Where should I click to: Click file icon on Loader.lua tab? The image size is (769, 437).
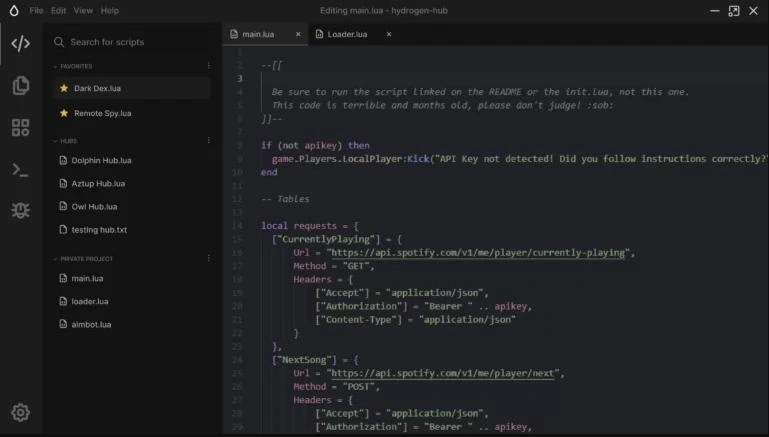(319, 34)
